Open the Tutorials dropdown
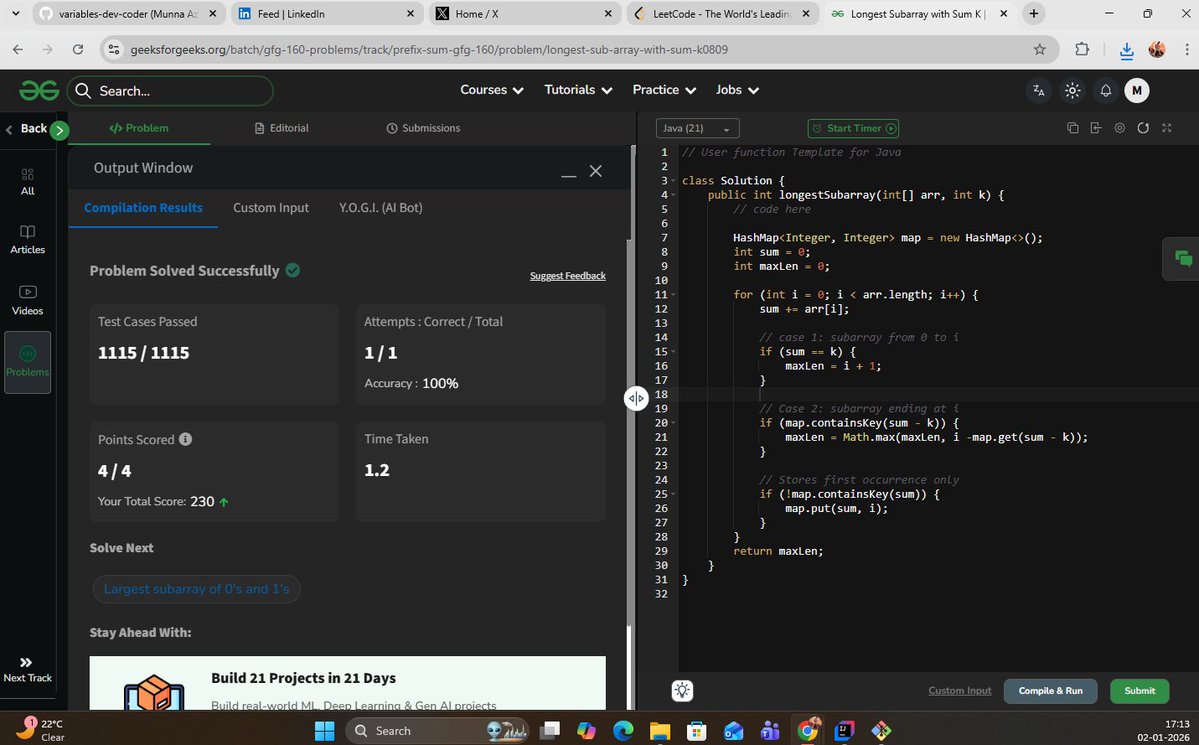1199x745 pixels. 578,90
